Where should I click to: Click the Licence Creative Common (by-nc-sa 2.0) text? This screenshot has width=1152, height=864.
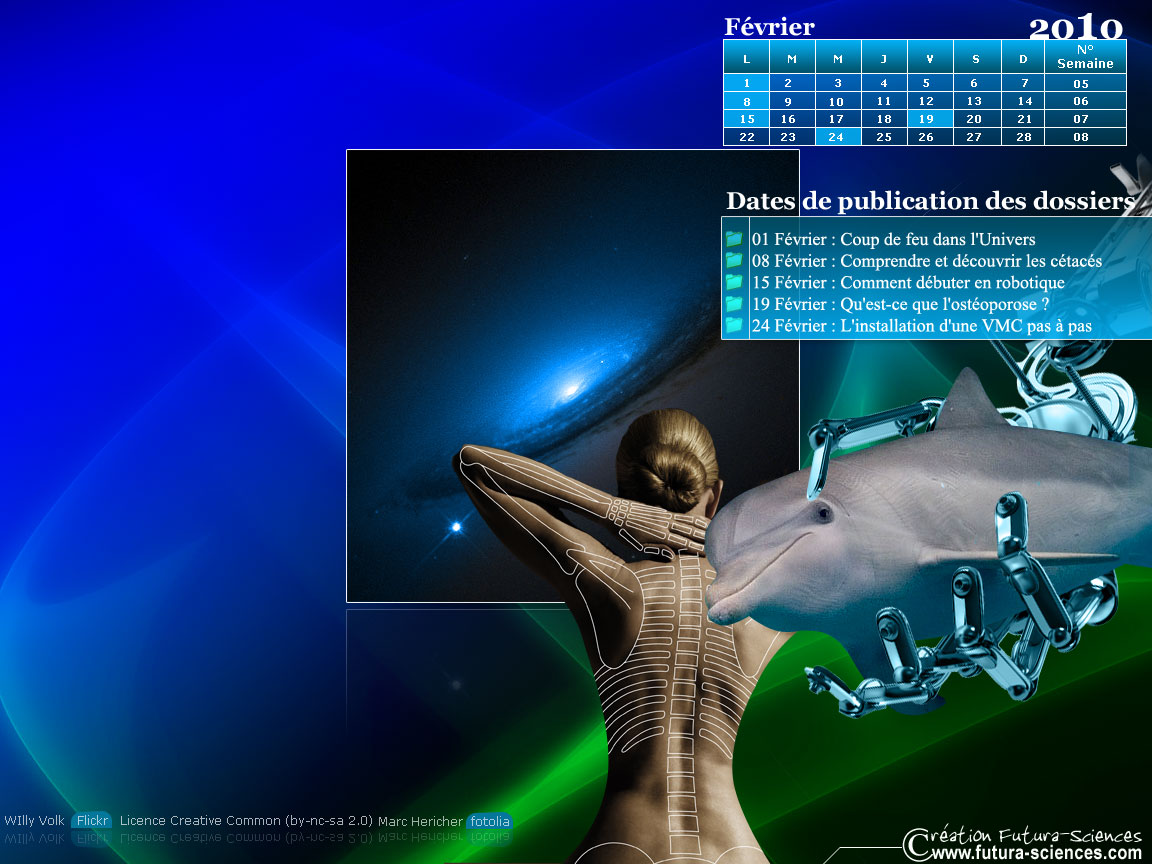coord(246,821)
